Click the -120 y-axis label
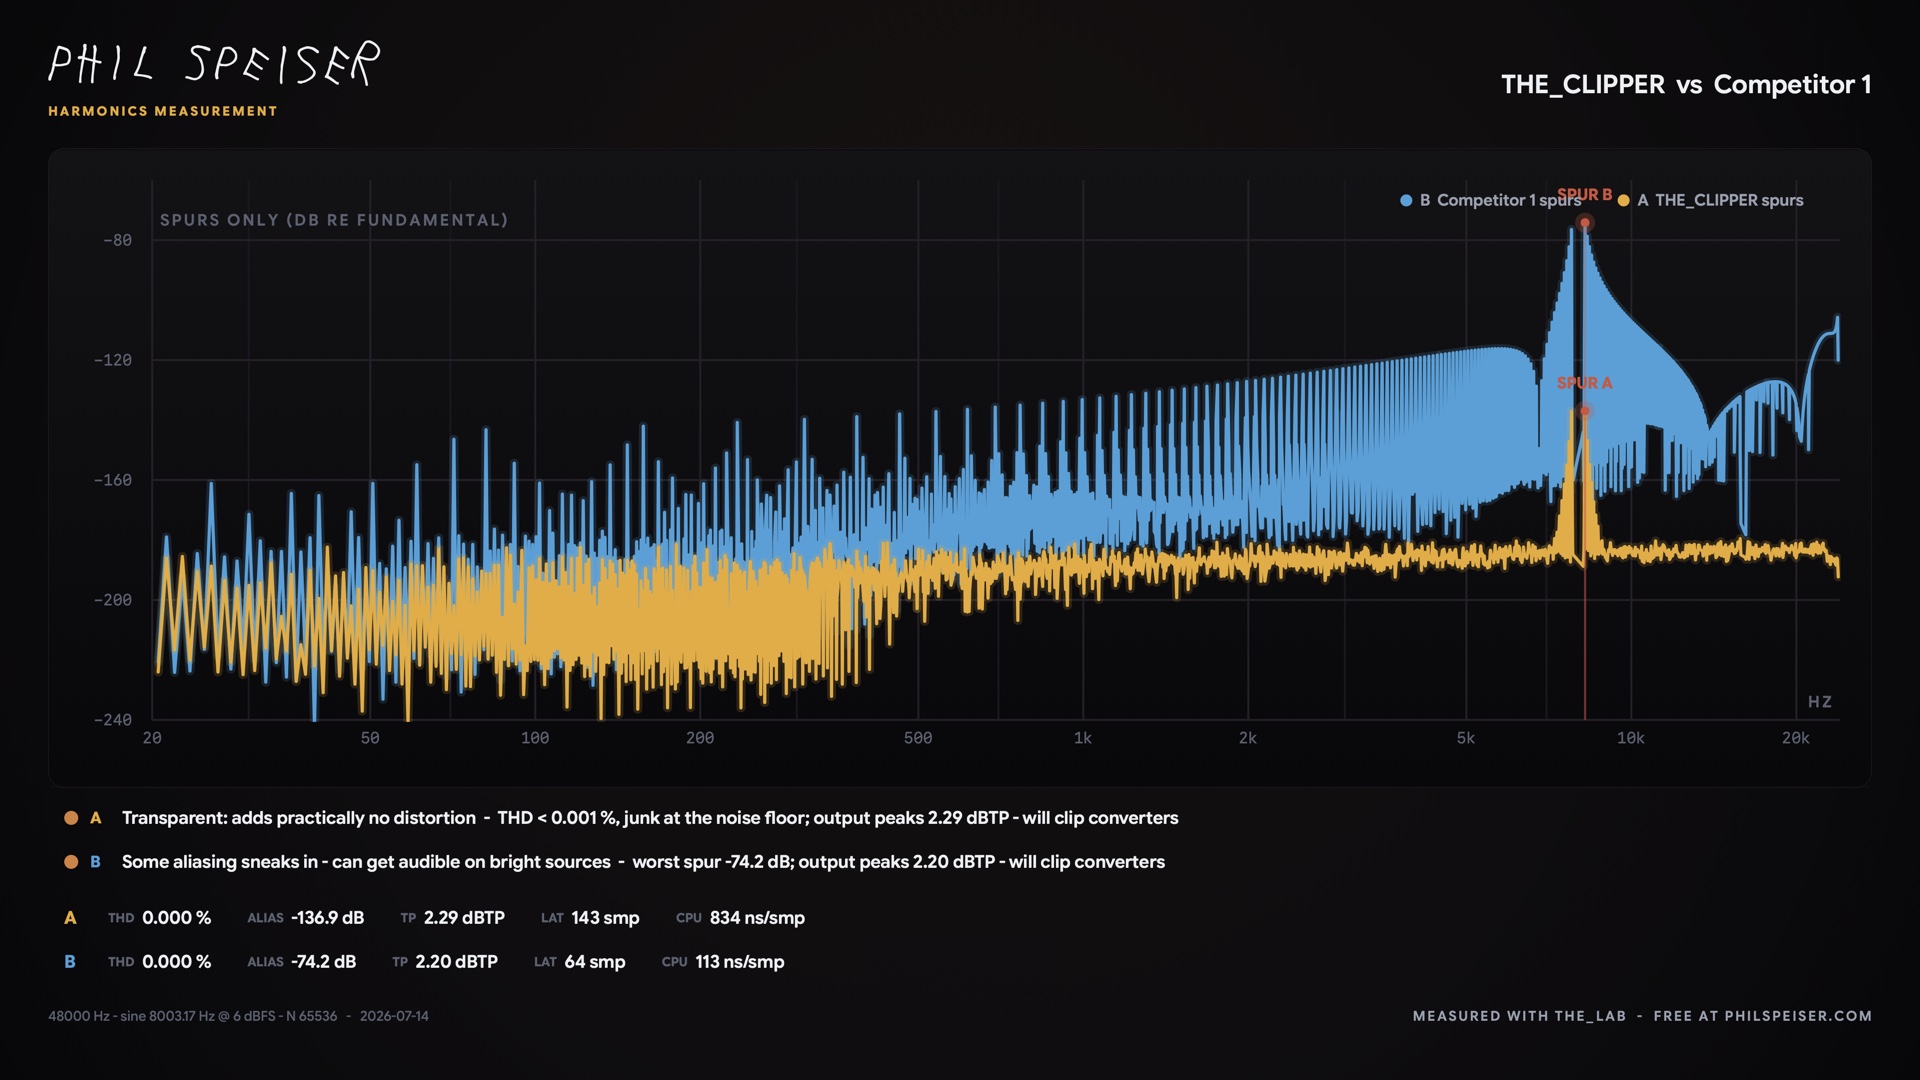The image size is (1920, 1080). [x=113, y=360]
